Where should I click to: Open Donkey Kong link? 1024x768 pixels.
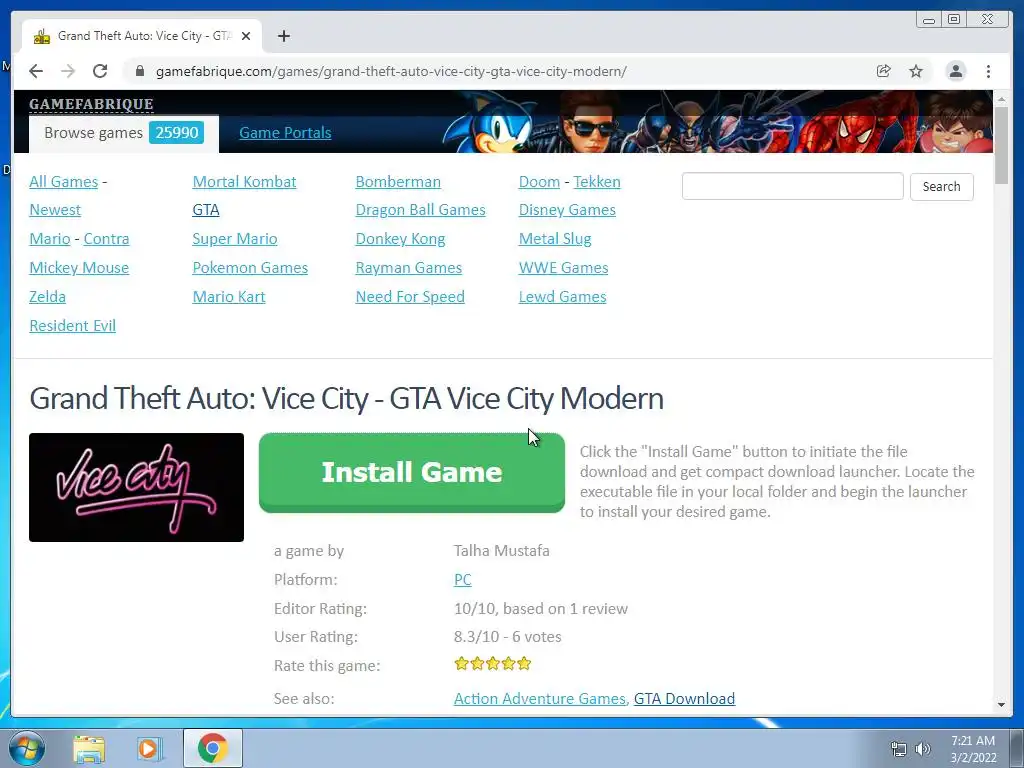400,239
